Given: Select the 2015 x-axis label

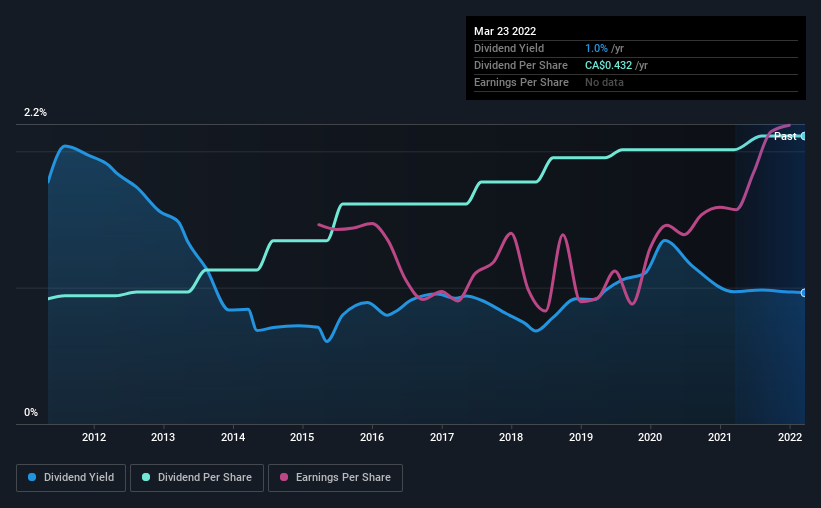Looking at the screenshot, I should pos(302,437).
